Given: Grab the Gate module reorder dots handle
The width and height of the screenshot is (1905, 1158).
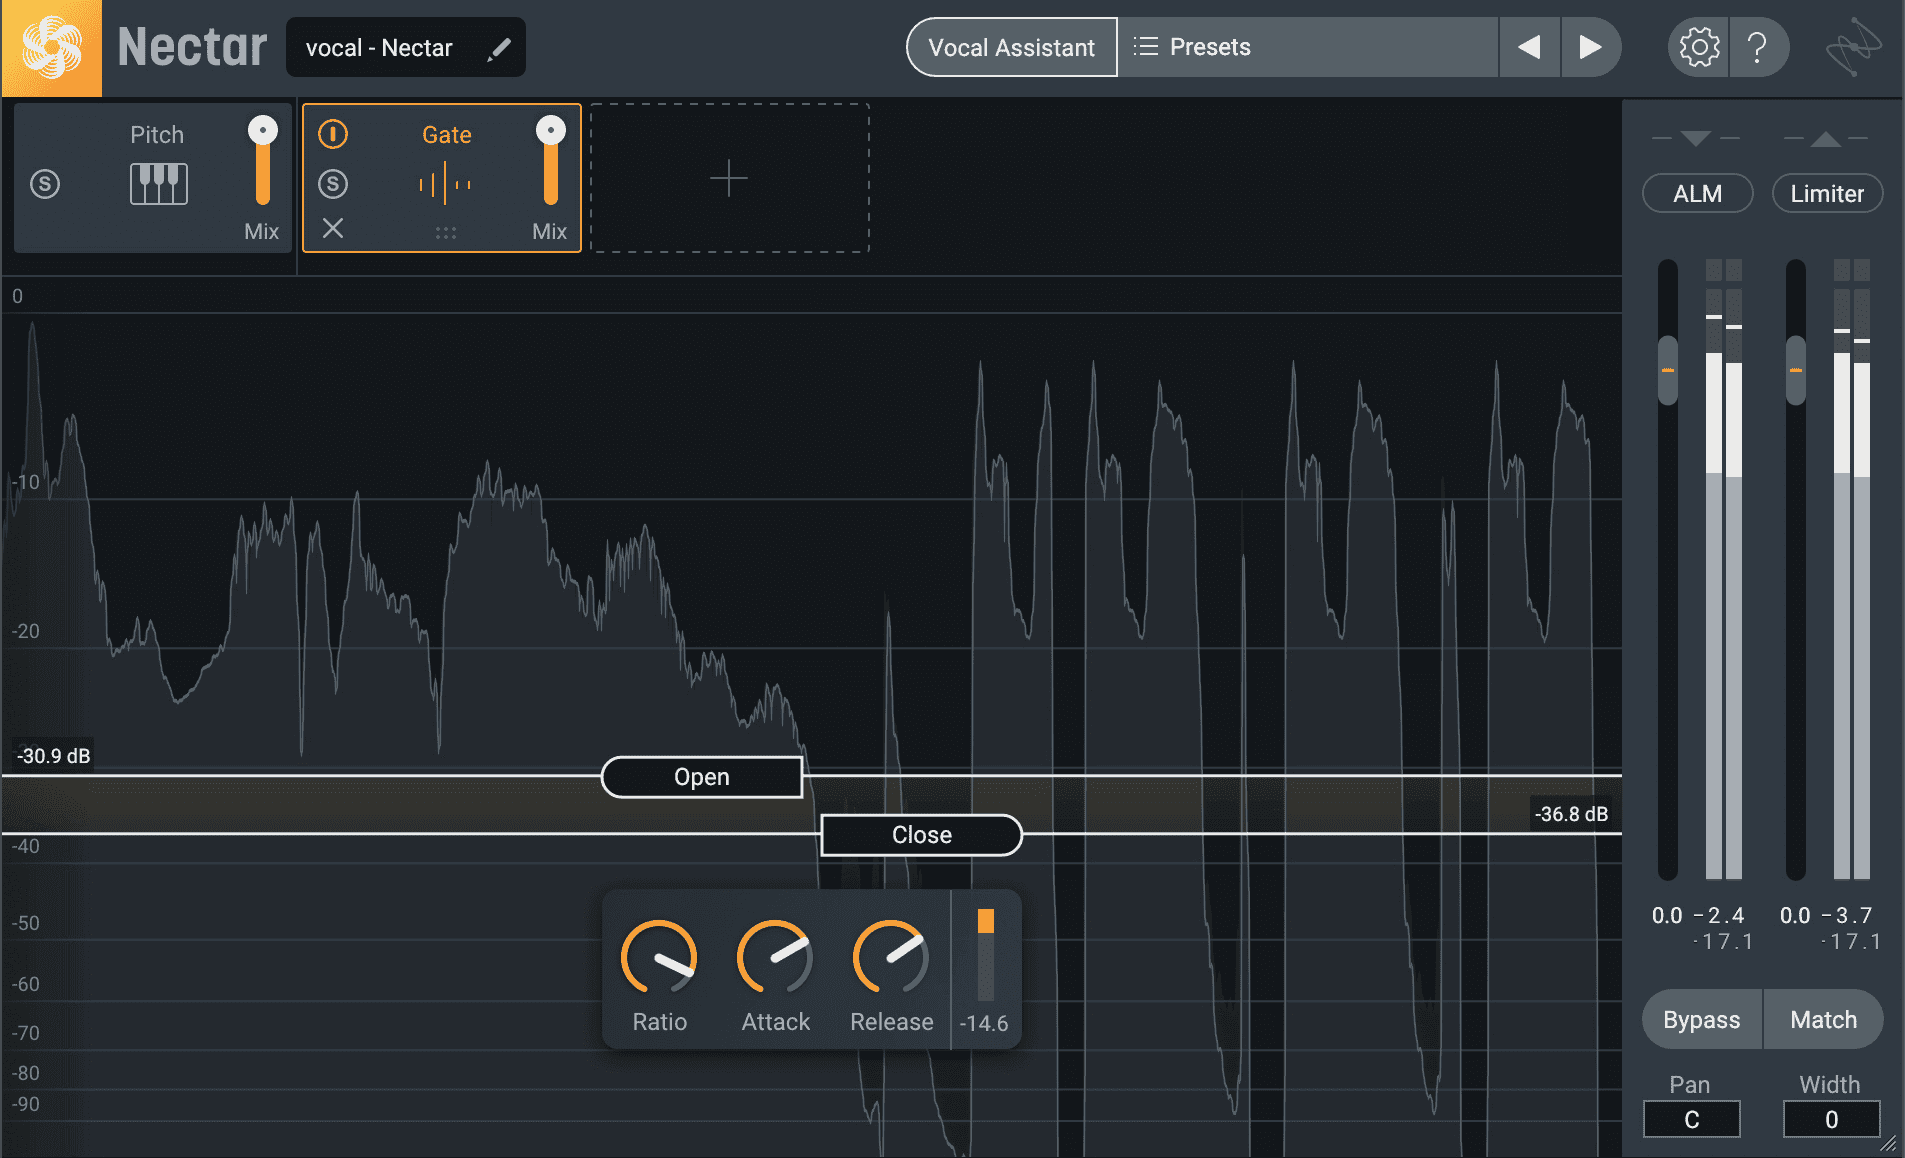Looking at the screenshot, I should (446, 232).
